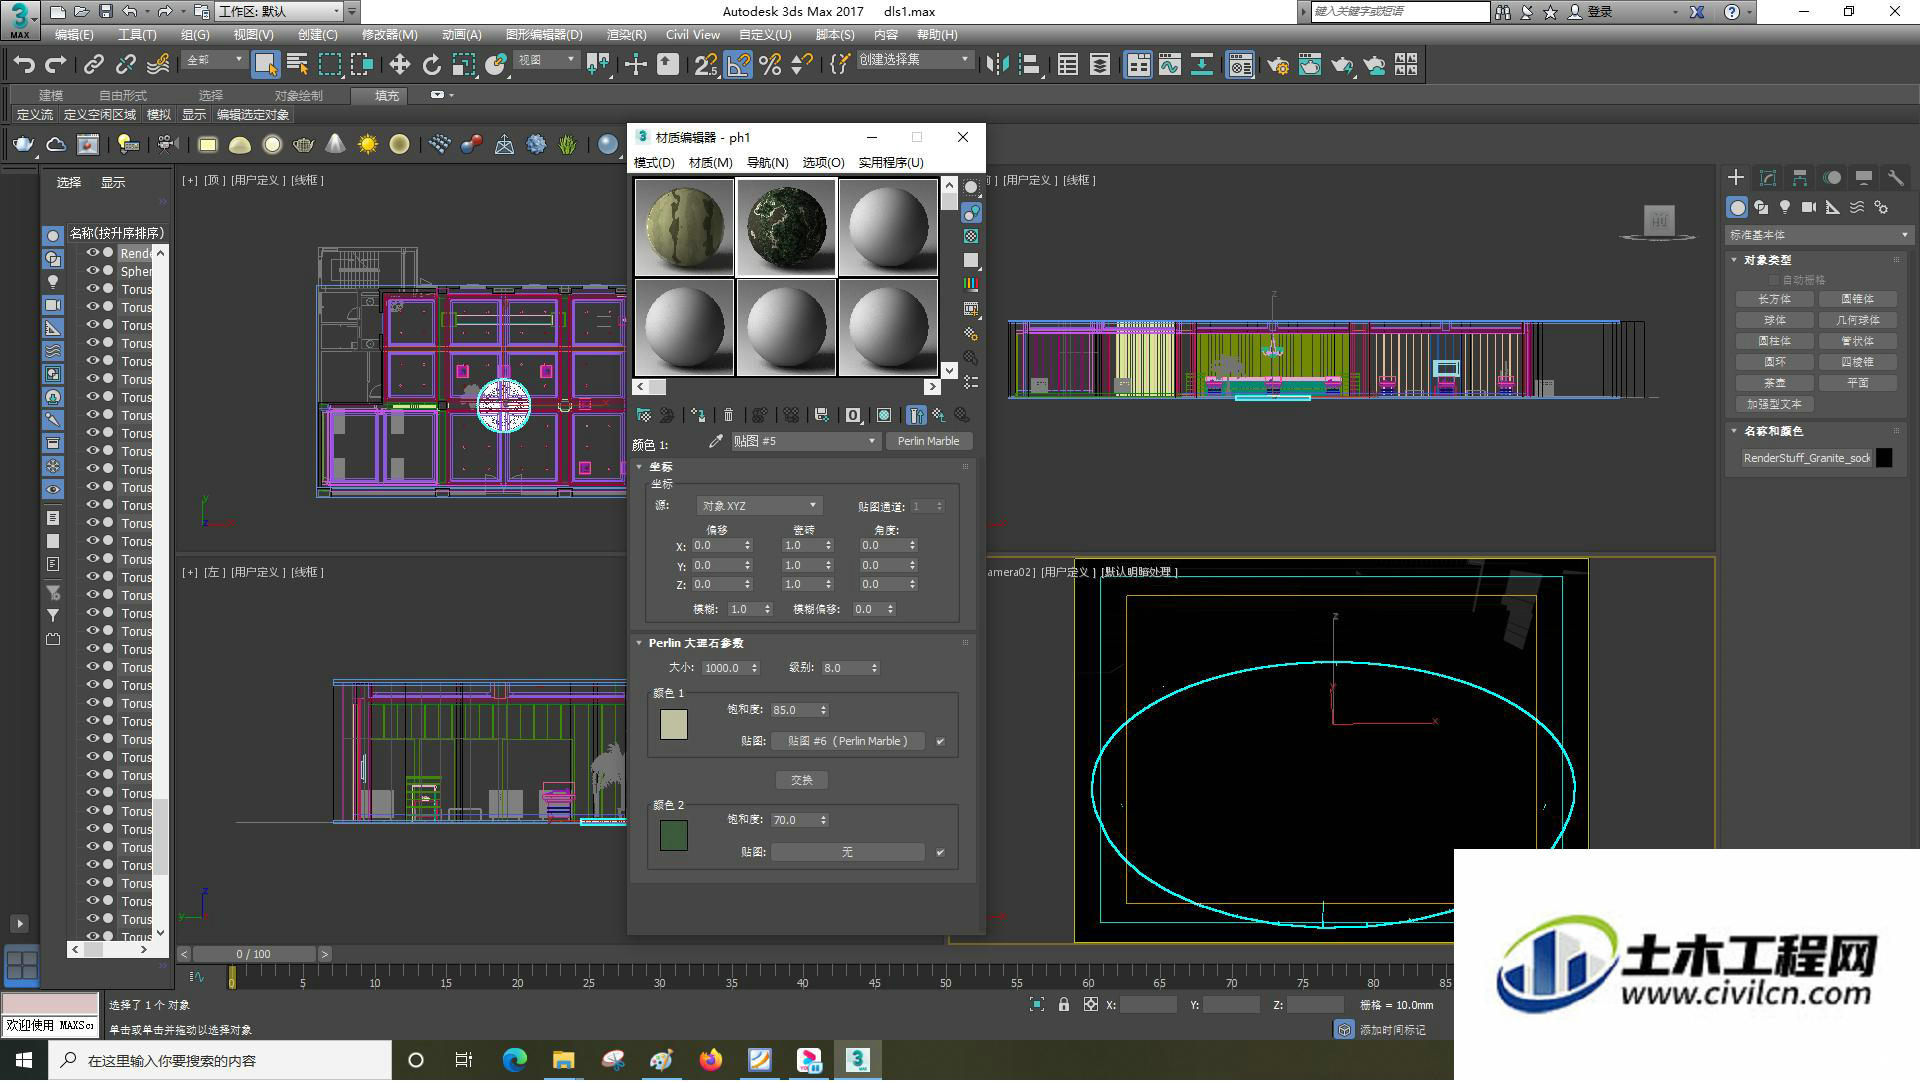Click the Sample Type sphere icon
Image resolution: width=1920 pixels, height=1082 pixels.
point(971,188)
